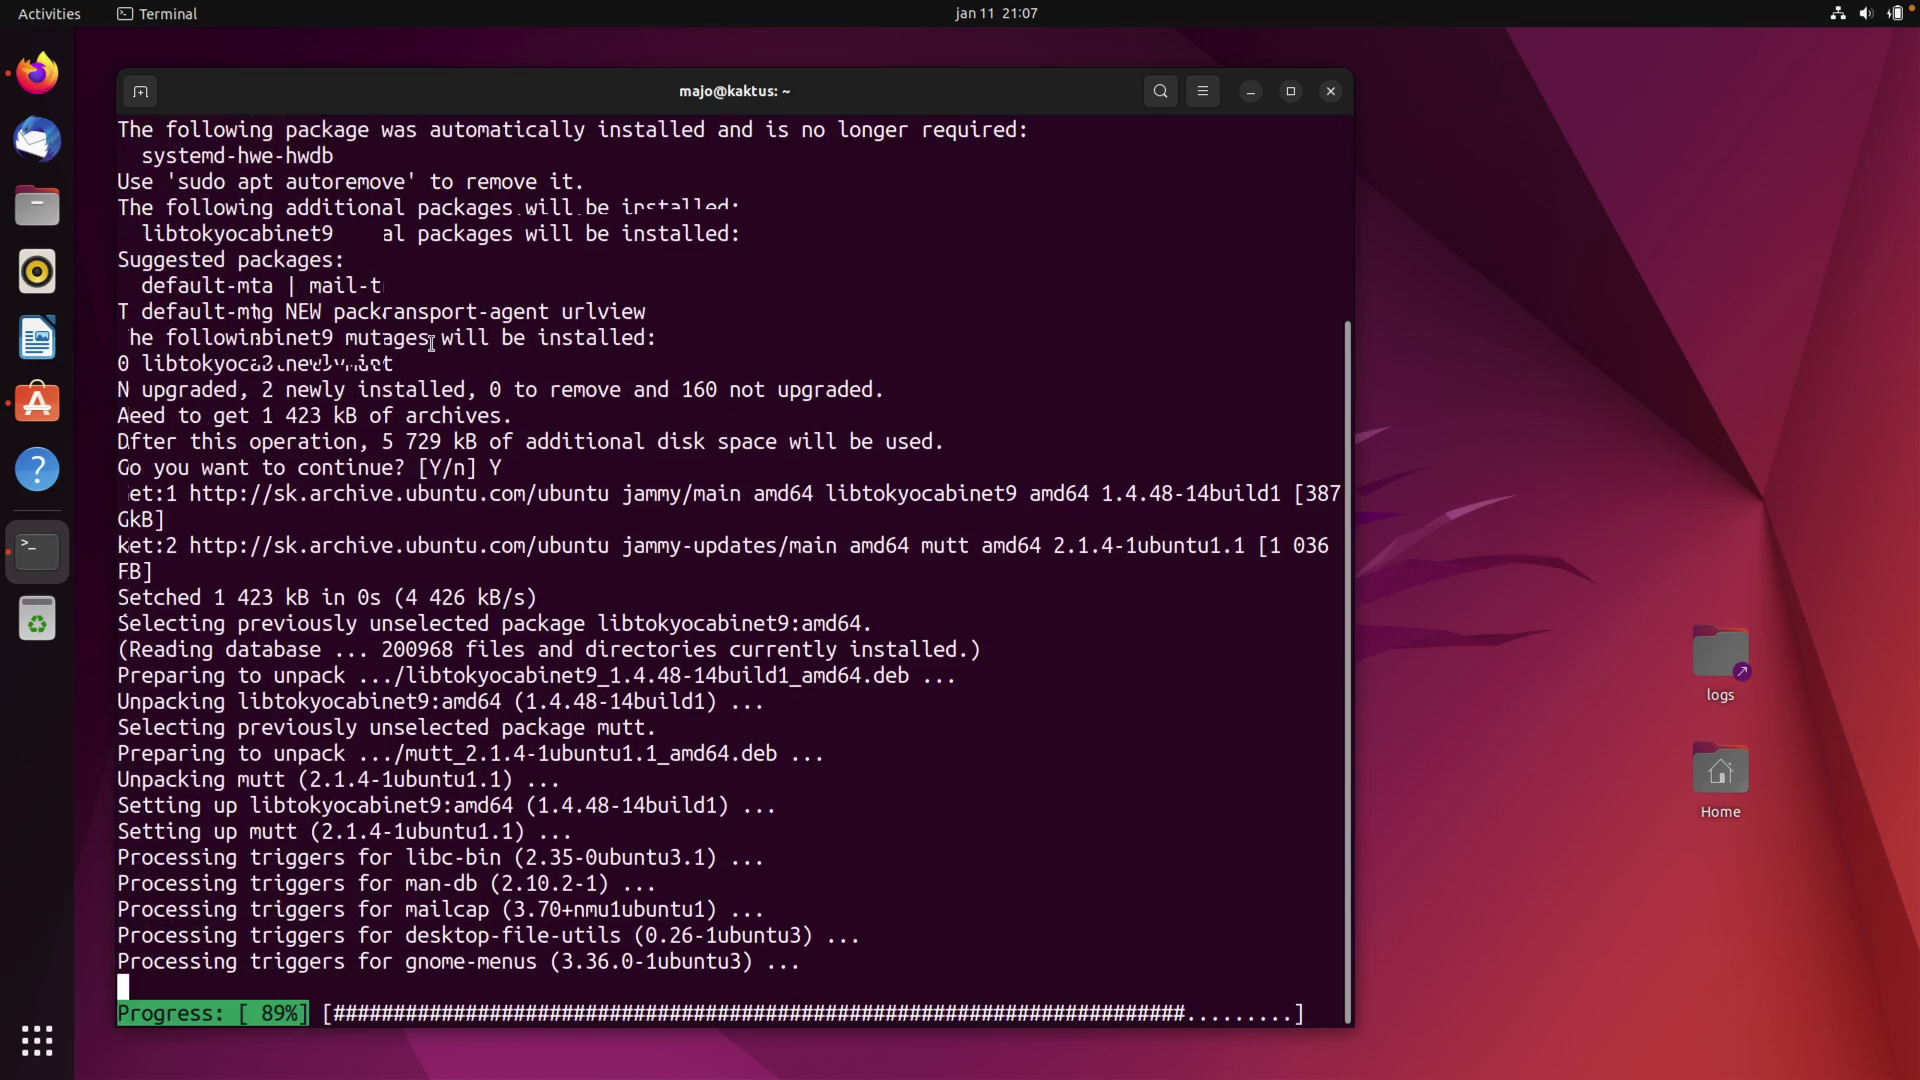Open system menu via volume icon
This screenshot has width=1920, height=1080.
pos(1866,13)
